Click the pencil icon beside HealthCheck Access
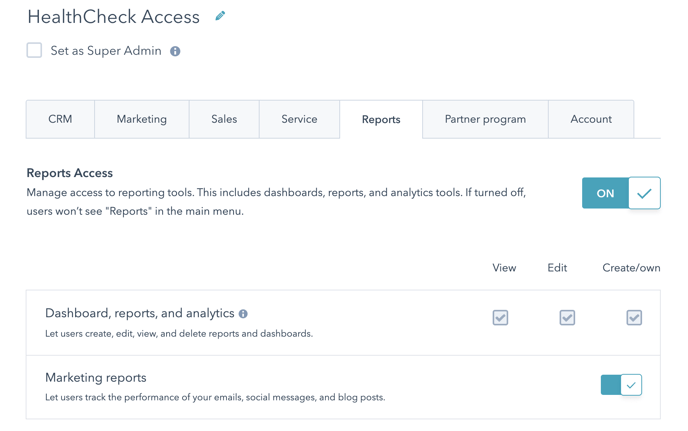 [x=220, y=16]
